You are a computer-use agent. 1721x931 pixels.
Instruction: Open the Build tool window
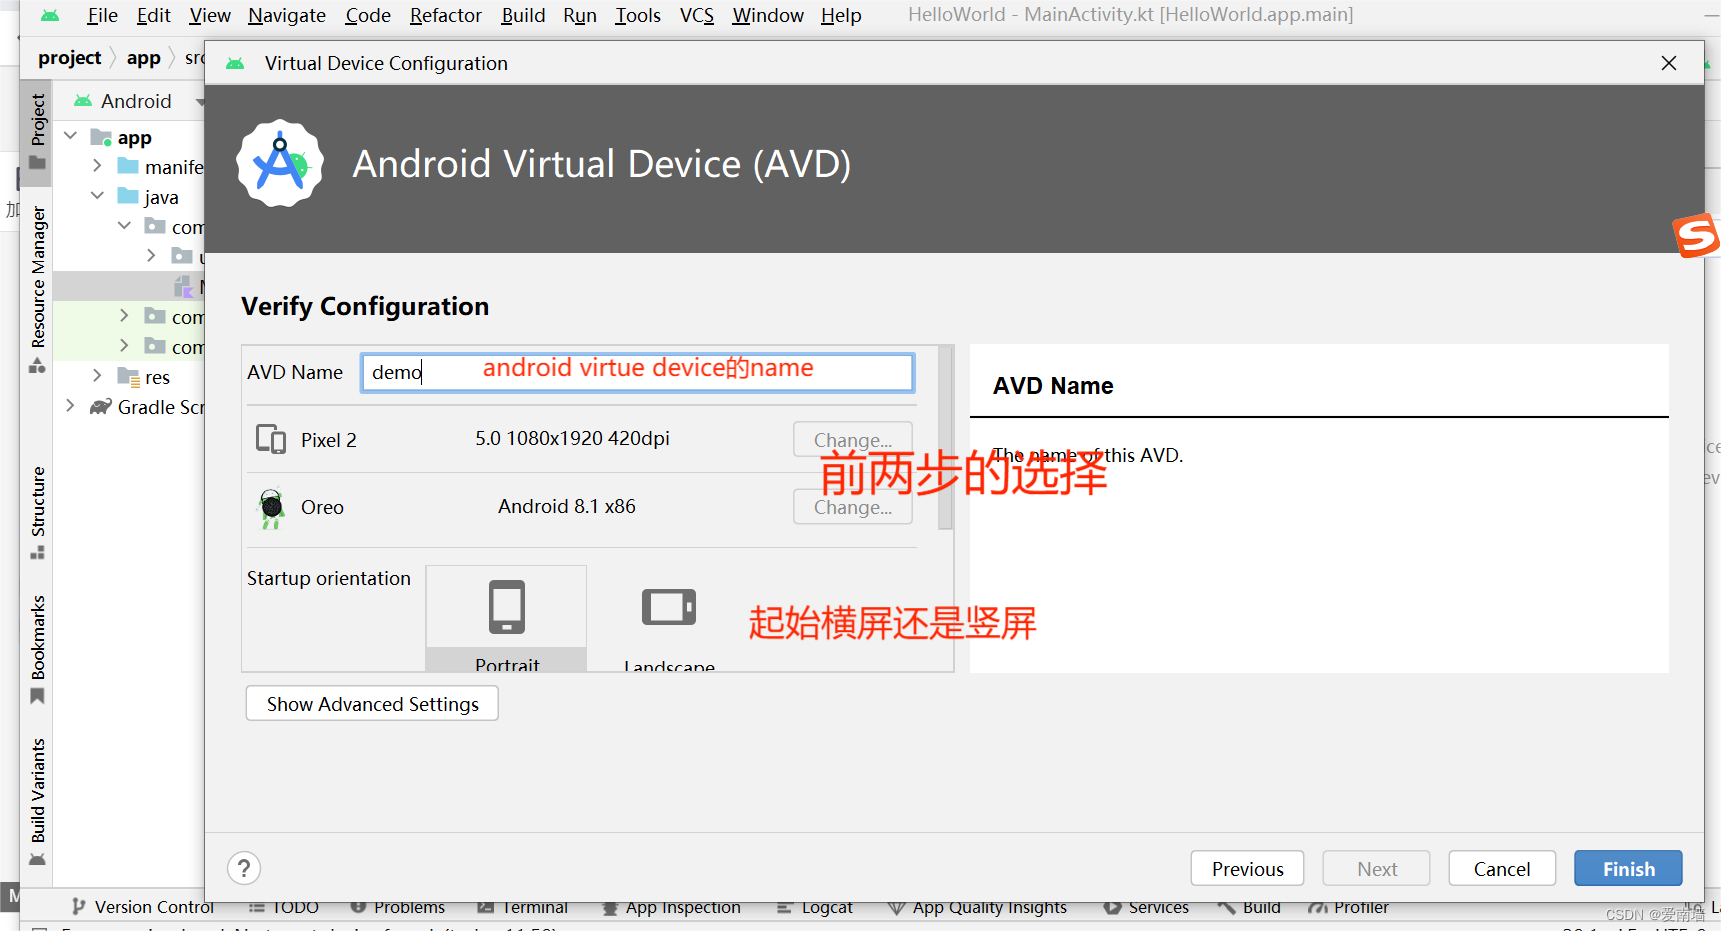[1249, 907]
